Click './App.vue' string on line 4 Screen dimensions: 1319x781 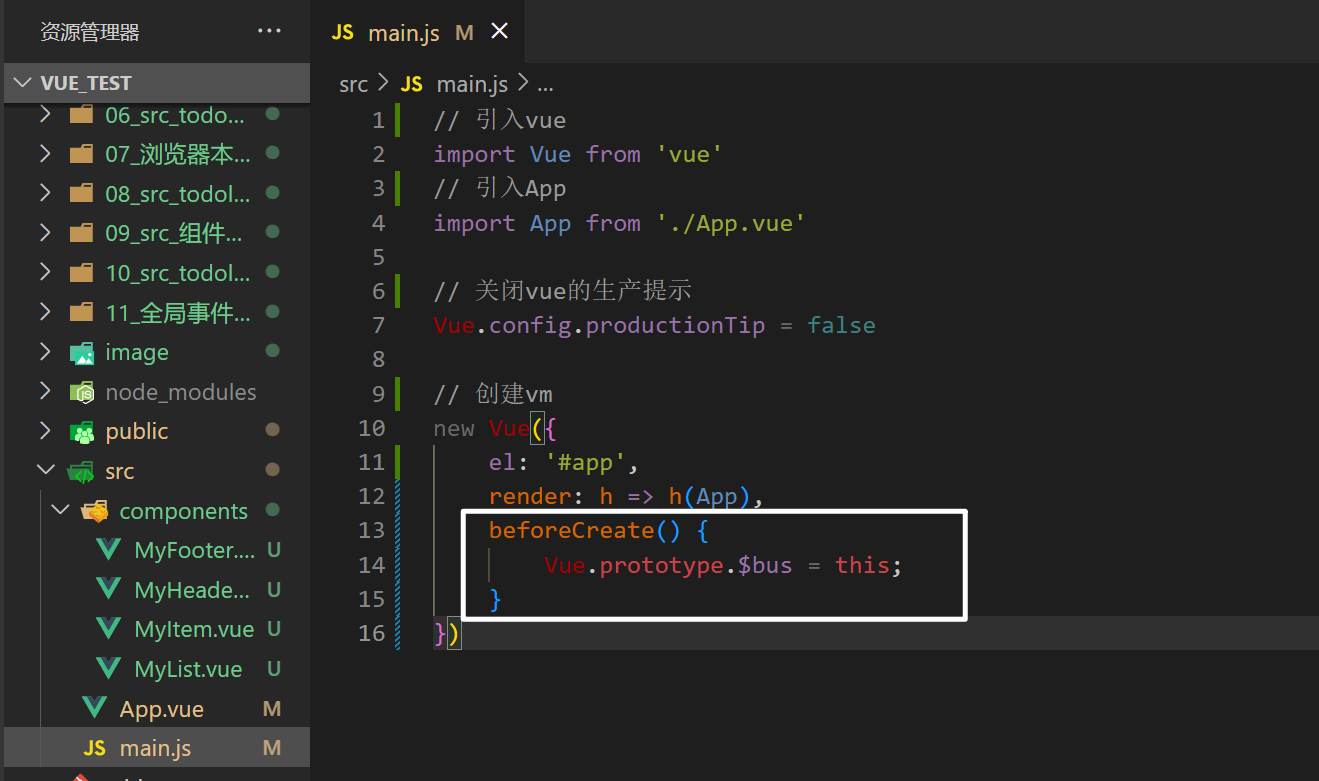[x=730, y=223]
